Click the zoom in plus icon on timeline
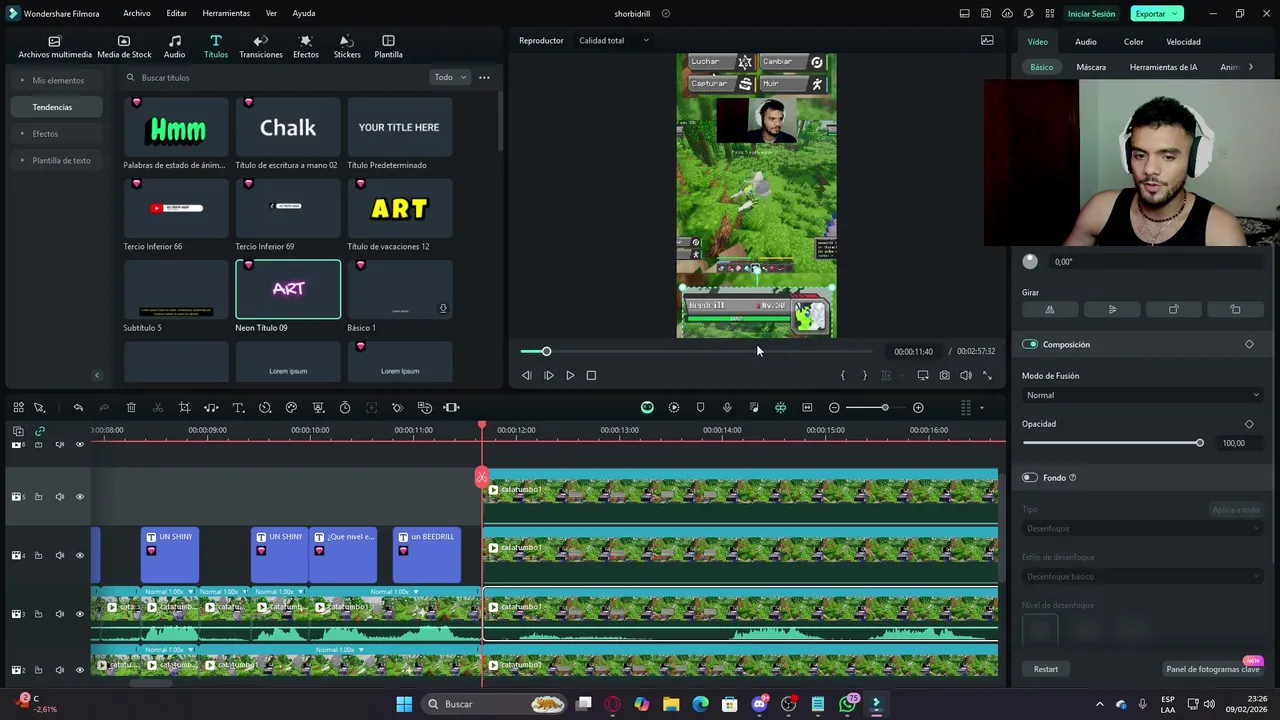 click(918, 408)
